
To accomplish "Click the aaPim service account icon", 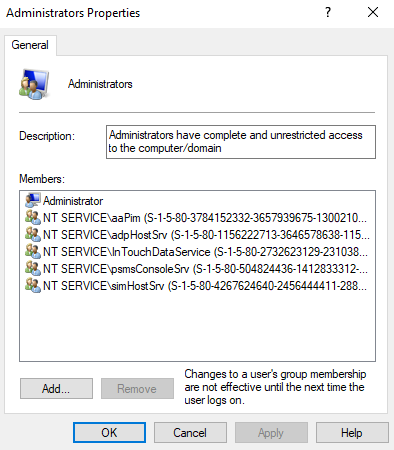I will [x=33, y=217].
